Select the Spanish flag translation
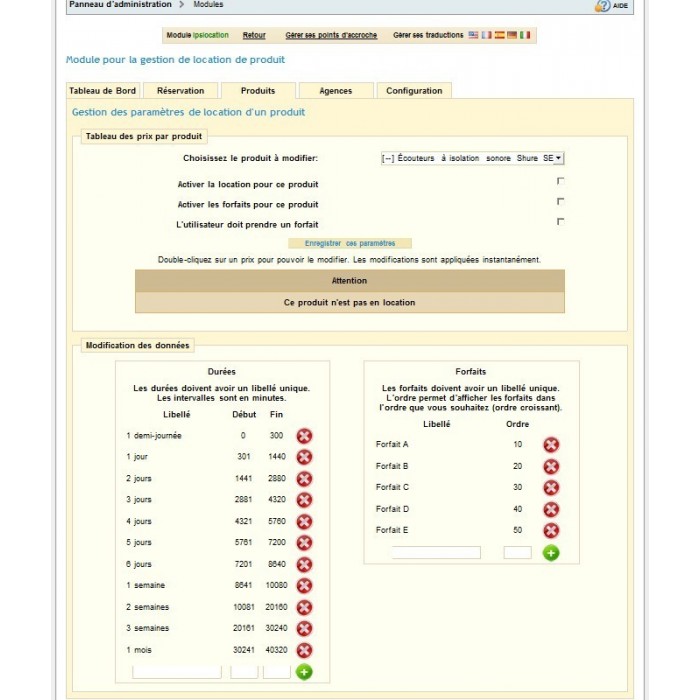The width and height of the screenshot is (700, 700). (500, 35)
